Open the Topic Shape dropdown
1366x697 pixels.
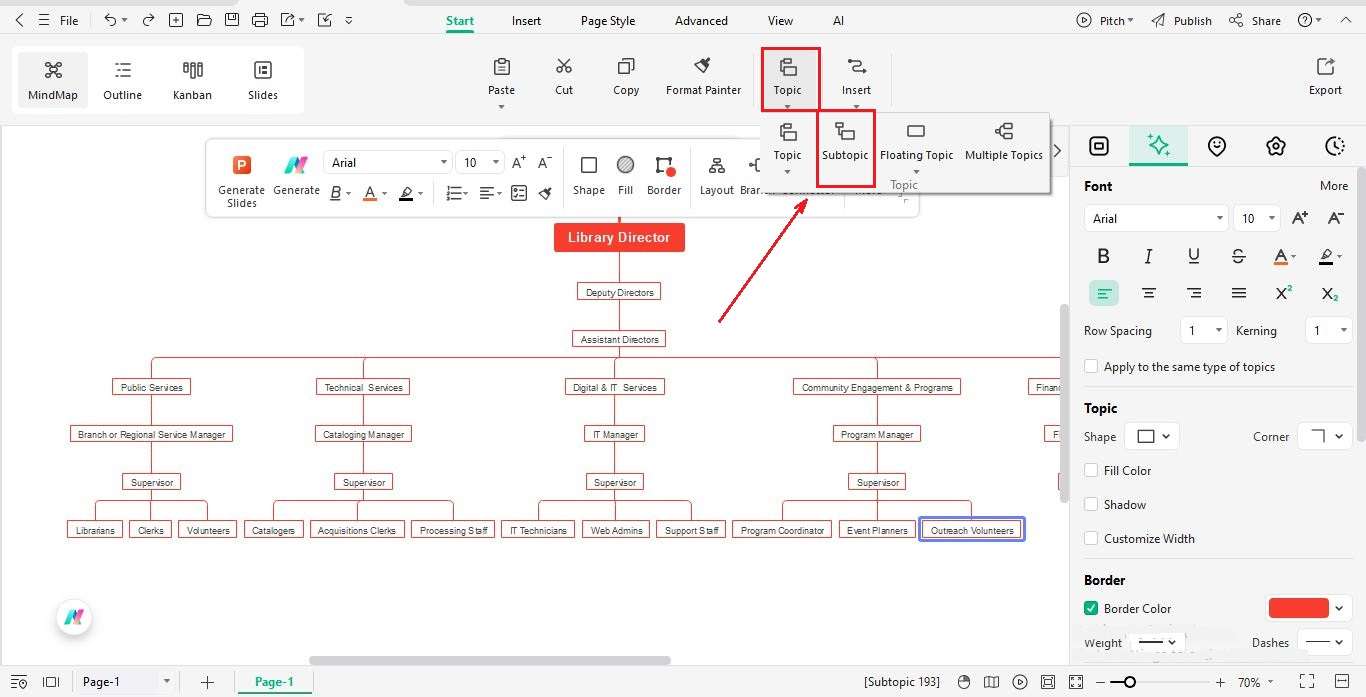coord(1152,436)
